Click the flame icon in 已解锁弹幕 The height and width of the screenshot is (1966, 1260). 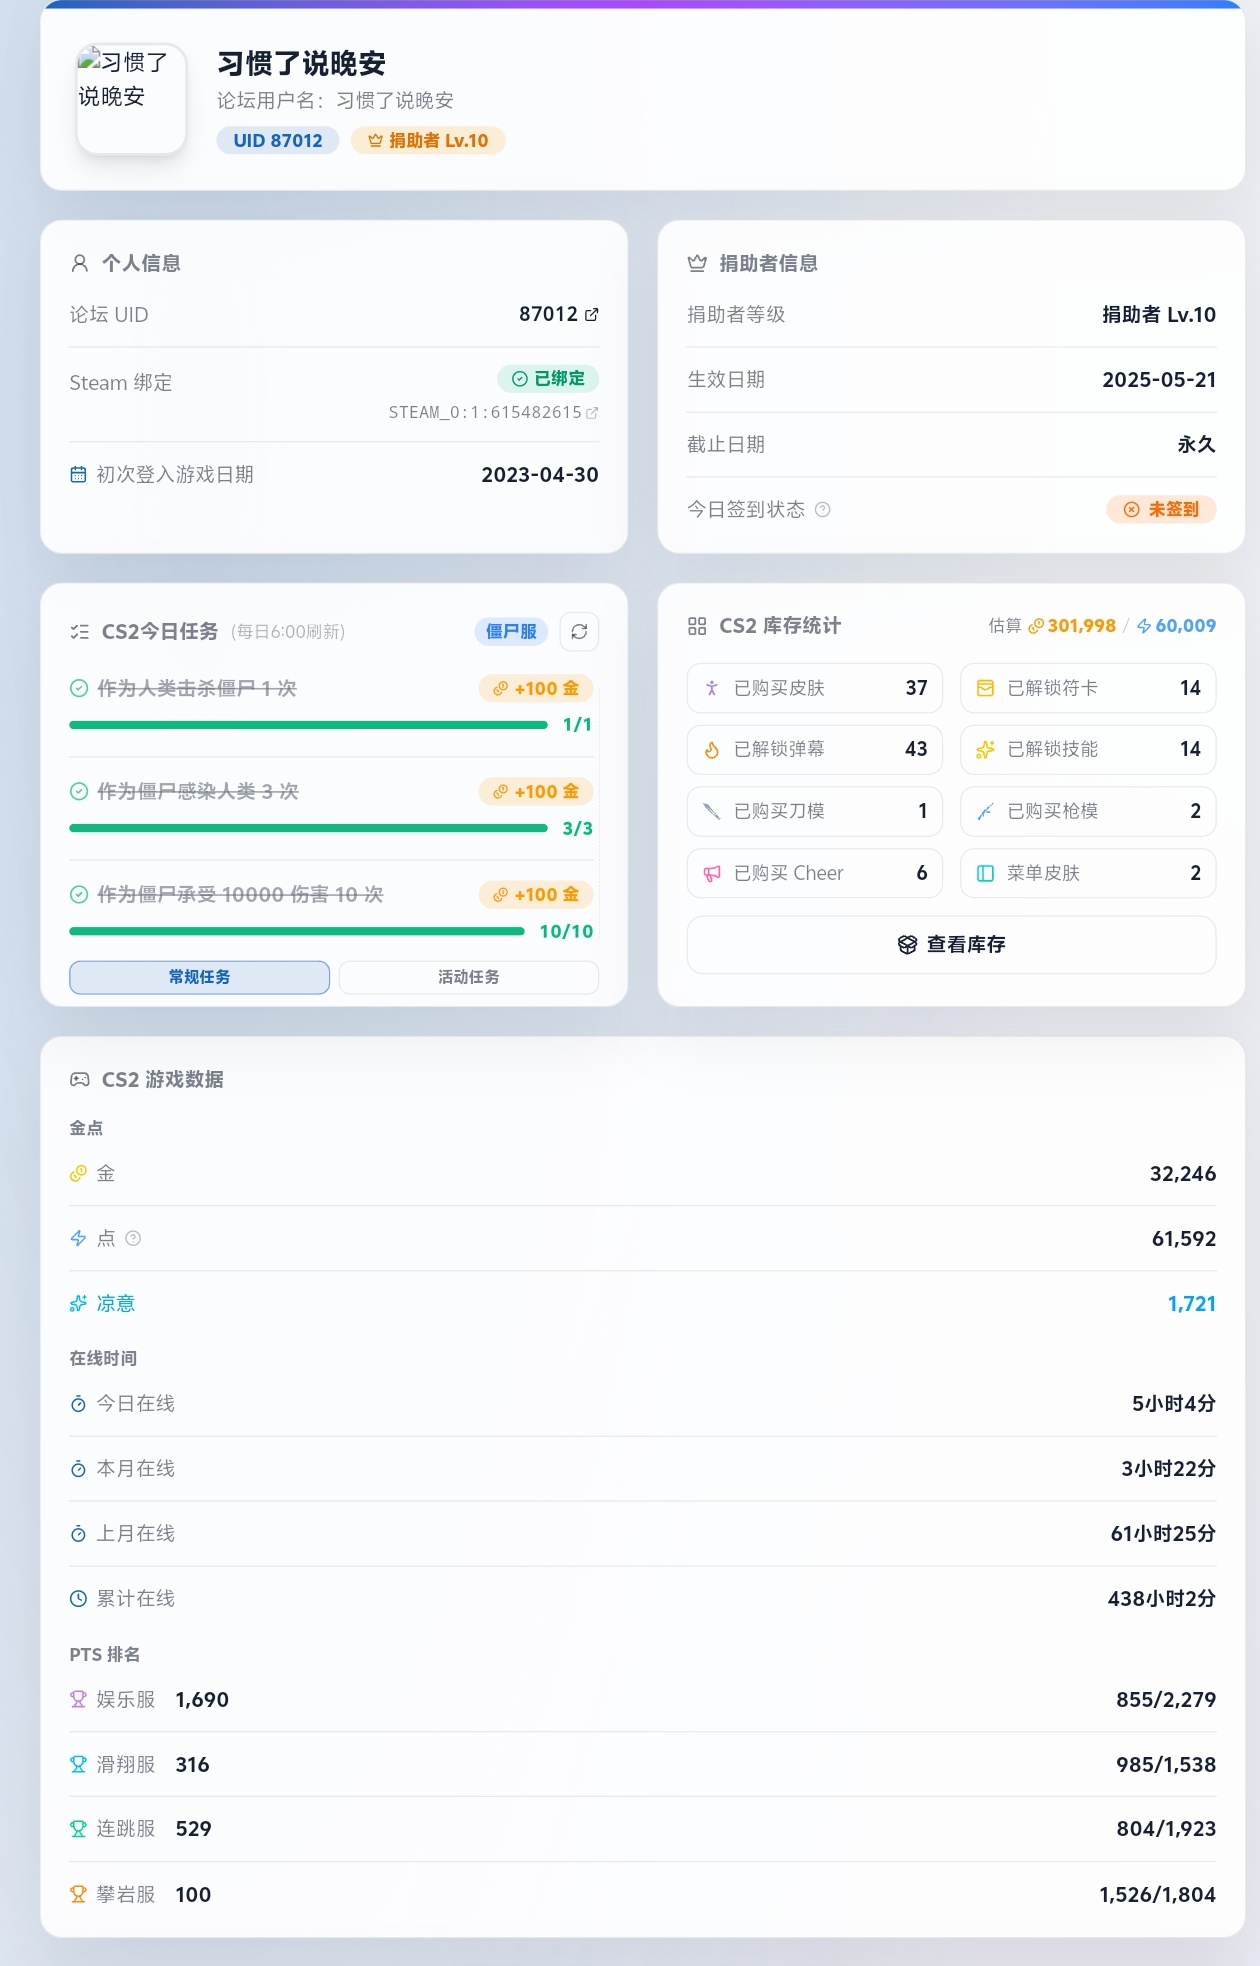tap(712, 750)
